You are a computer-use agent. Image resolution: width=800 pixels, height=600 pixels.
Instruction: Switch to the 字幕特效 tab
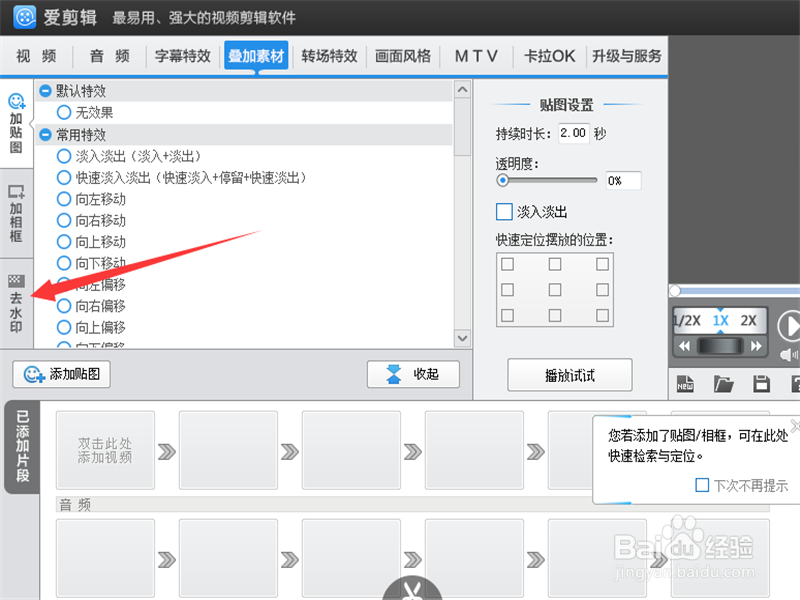[x=183, y=56]
